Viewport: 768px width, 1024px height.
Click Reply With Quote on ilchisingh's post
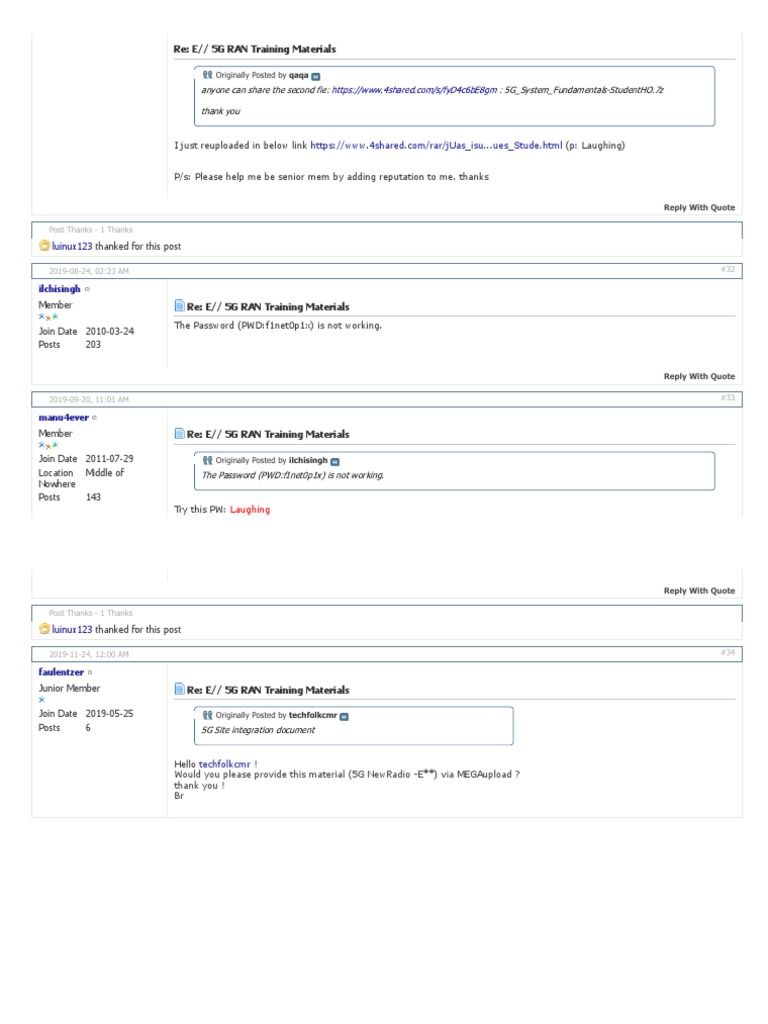699,377
